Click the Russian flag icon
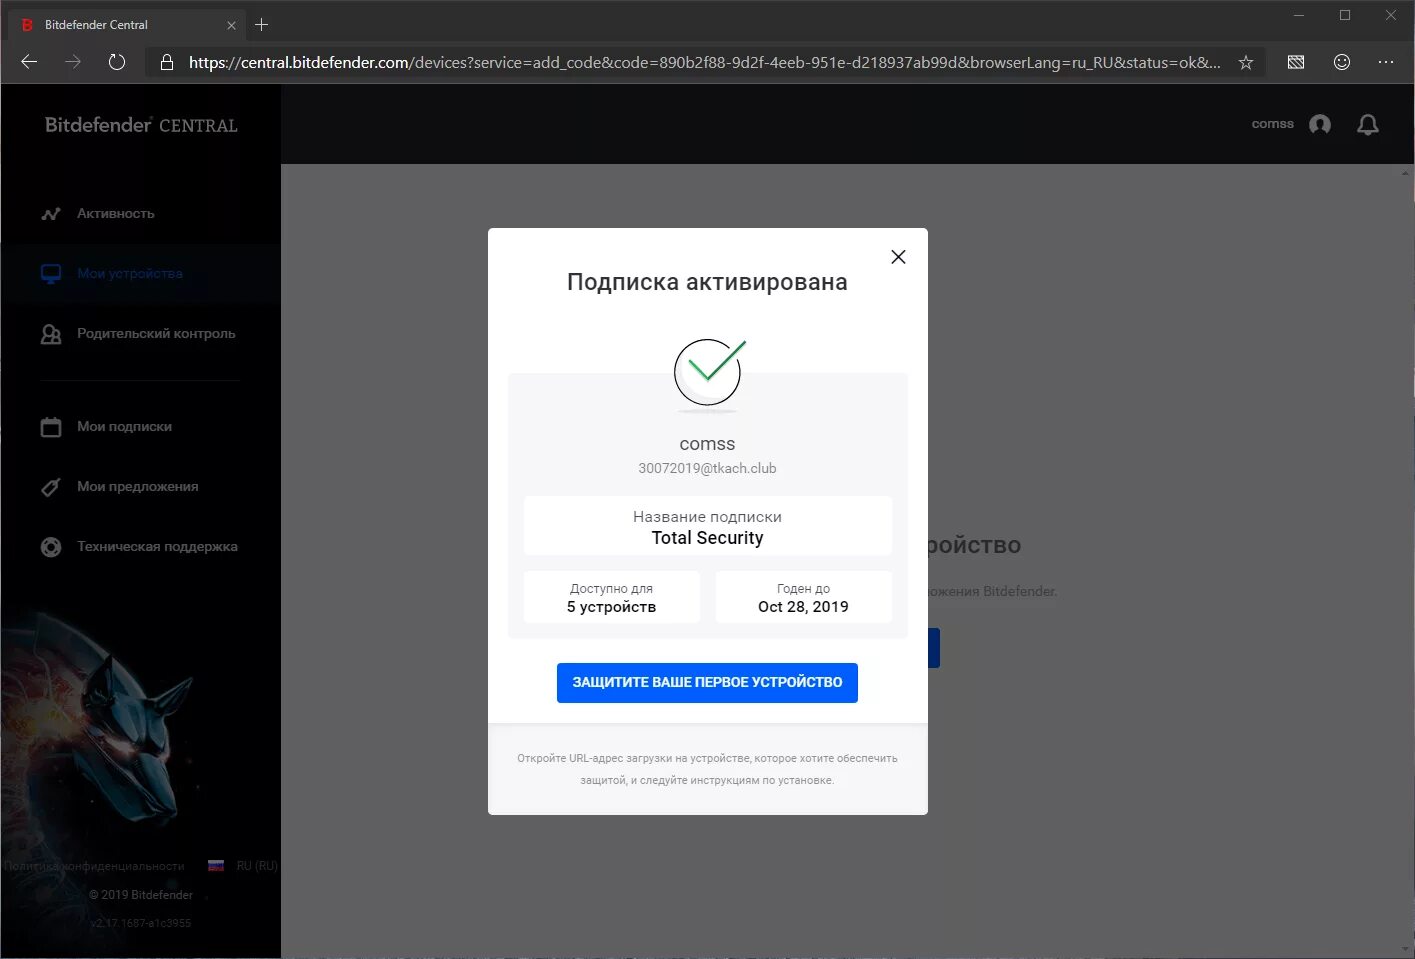 coord(216,866)
